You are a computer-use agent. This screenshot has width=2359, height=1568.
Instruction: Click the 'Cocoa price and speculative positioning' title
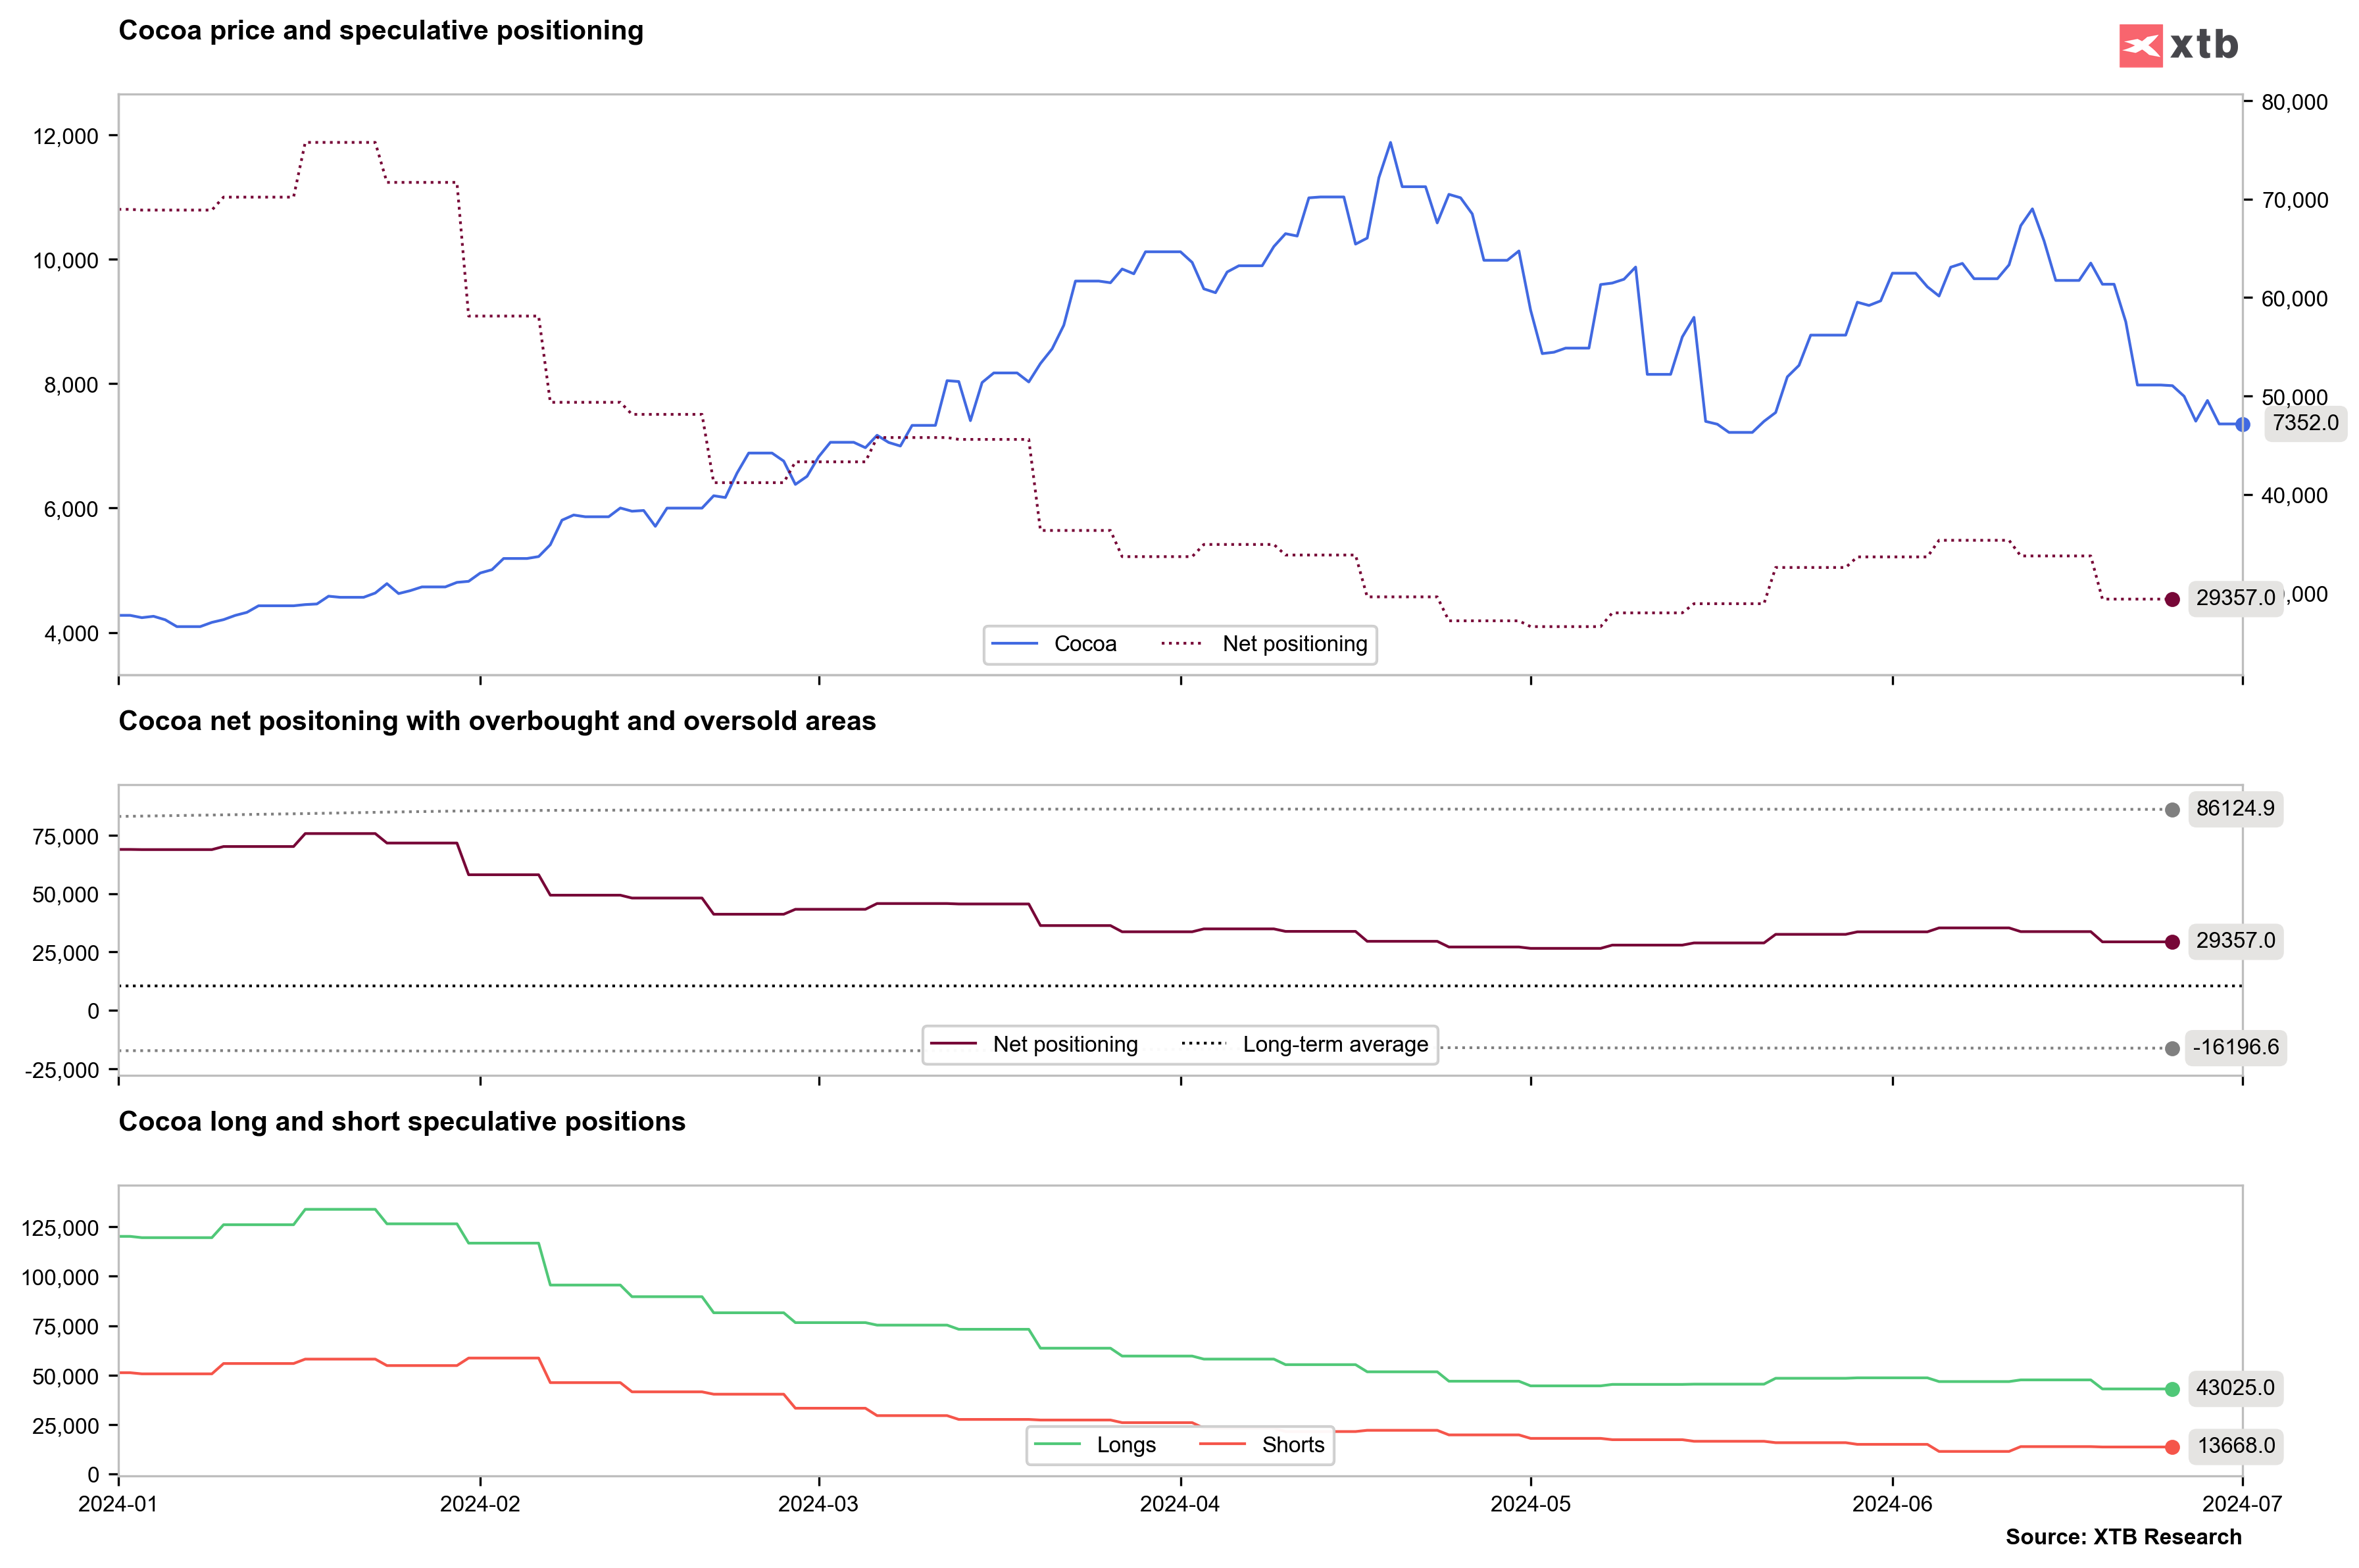tap(381, 31)
